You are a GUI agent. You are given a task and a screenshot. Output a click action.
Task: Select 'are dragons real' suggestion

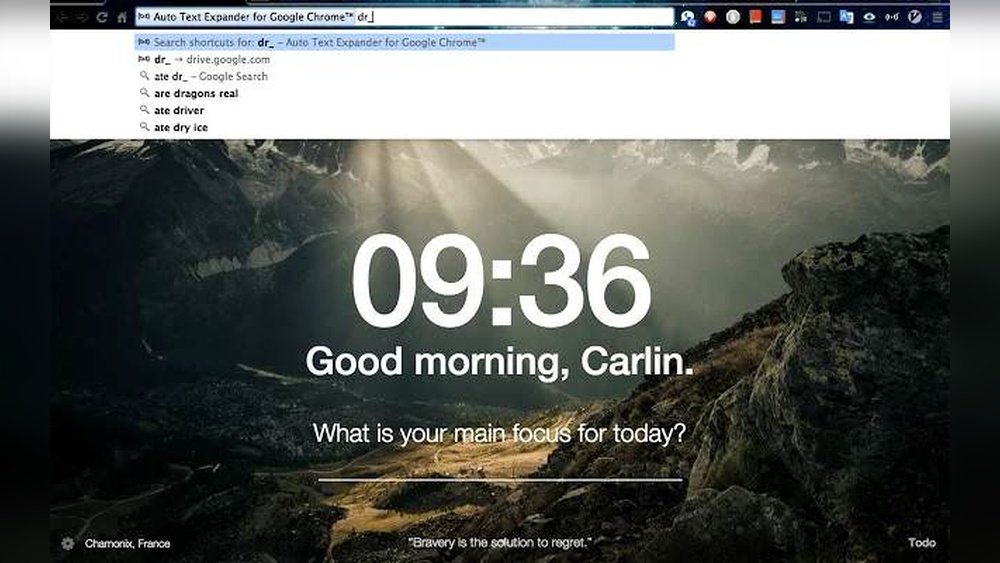tap(404, 93)
